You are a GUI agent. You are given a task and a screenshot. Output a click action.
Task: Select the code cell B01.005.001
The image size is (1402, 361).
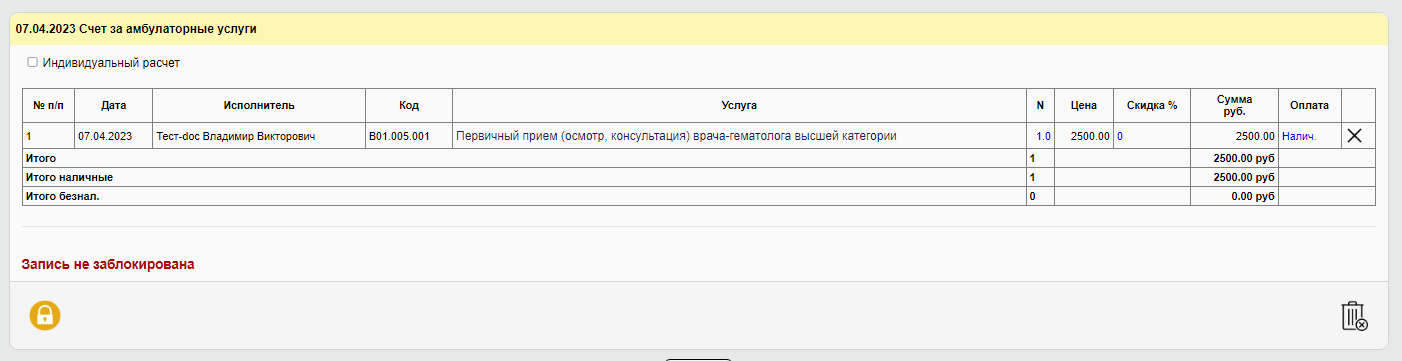[409, 136]
